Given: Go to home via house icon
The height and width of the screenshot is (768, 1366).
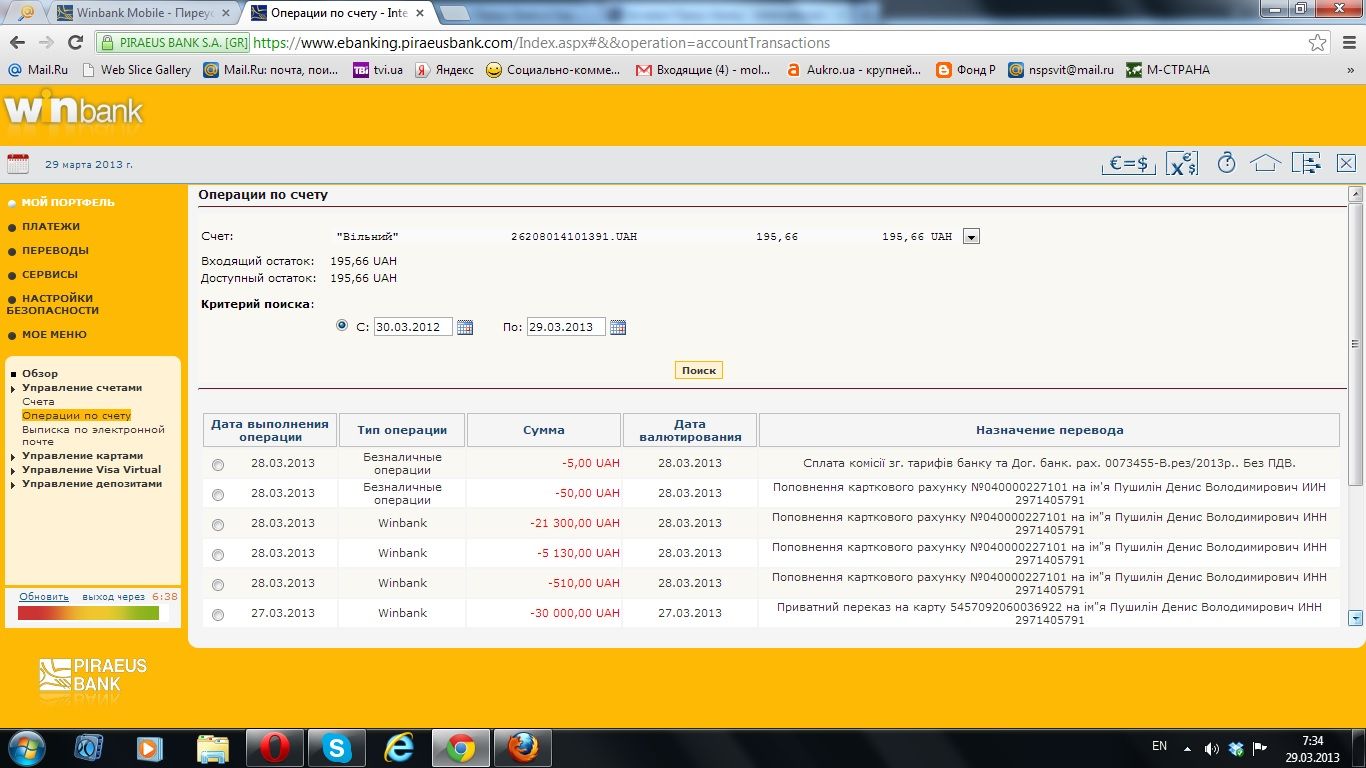Looking at the screenshot, I should click(1265, 163).
